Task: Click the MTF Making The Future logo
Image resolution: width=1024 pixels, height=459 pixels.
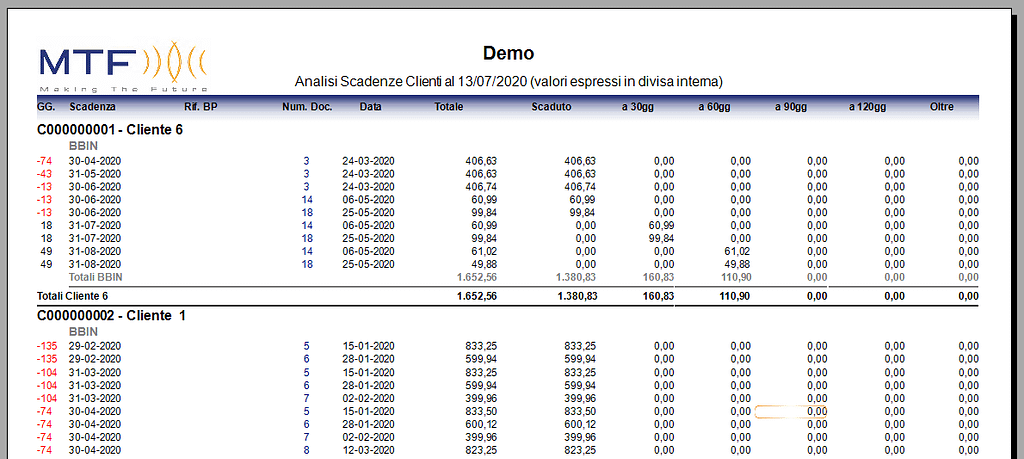Action: tap(123, 67)
